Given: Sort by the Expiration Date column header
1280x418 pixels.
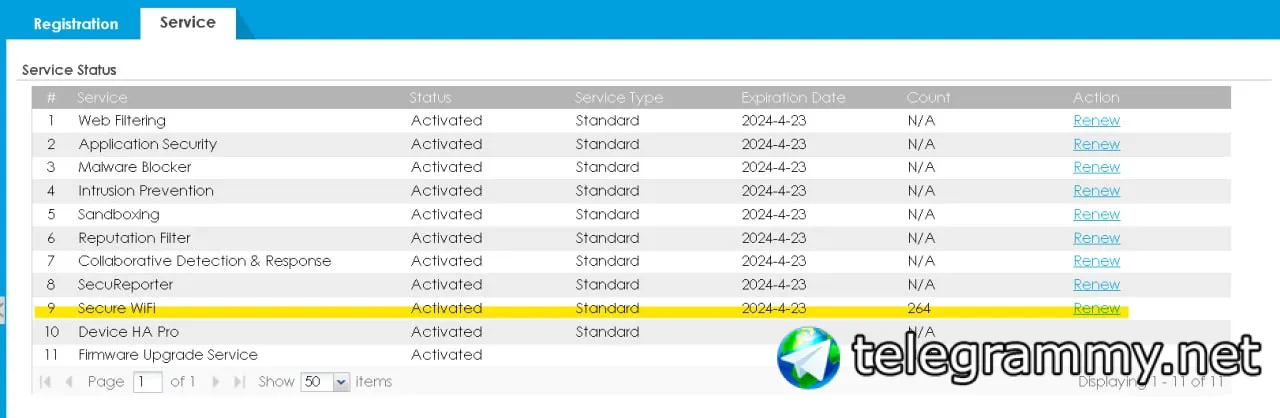Looking at the screenshot, I should click(793, 98).
